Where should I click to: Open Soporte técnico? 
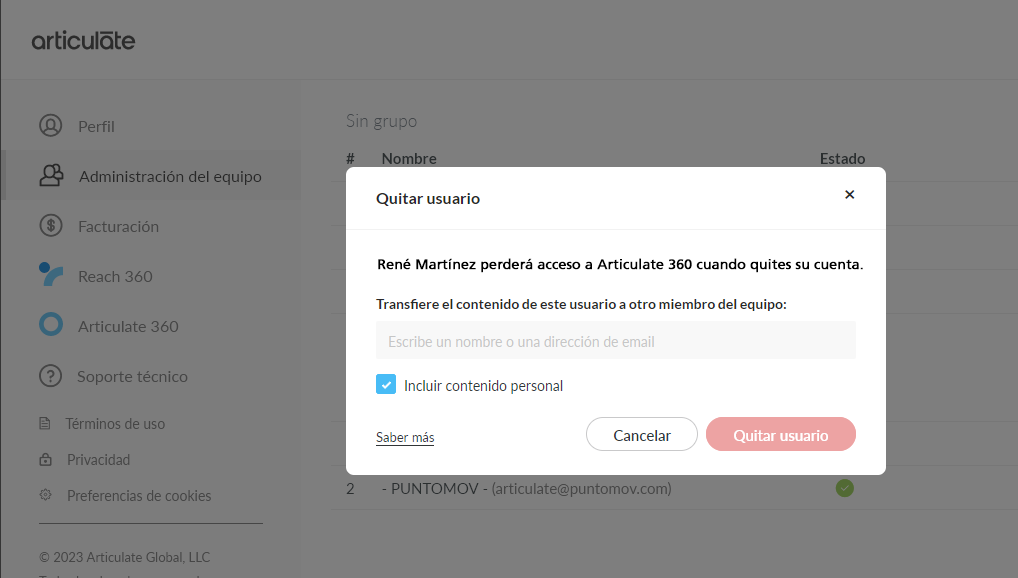[x=132, y=377]
